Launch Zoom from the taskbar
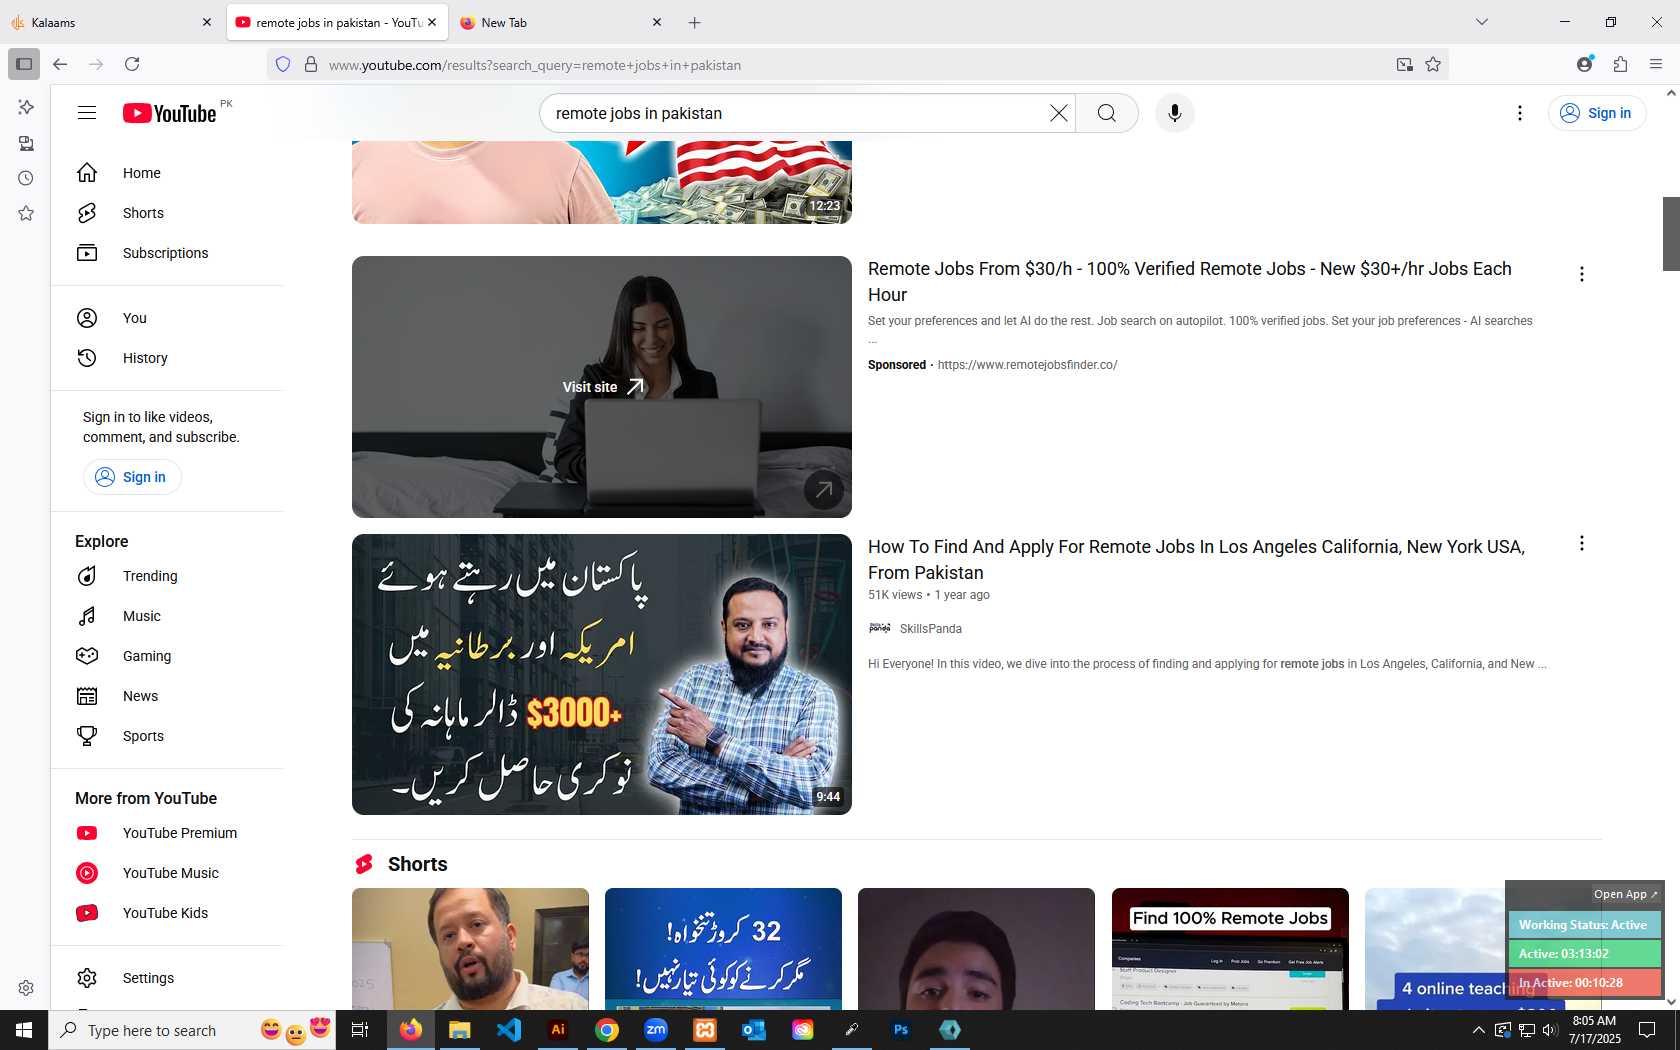 656,1030
